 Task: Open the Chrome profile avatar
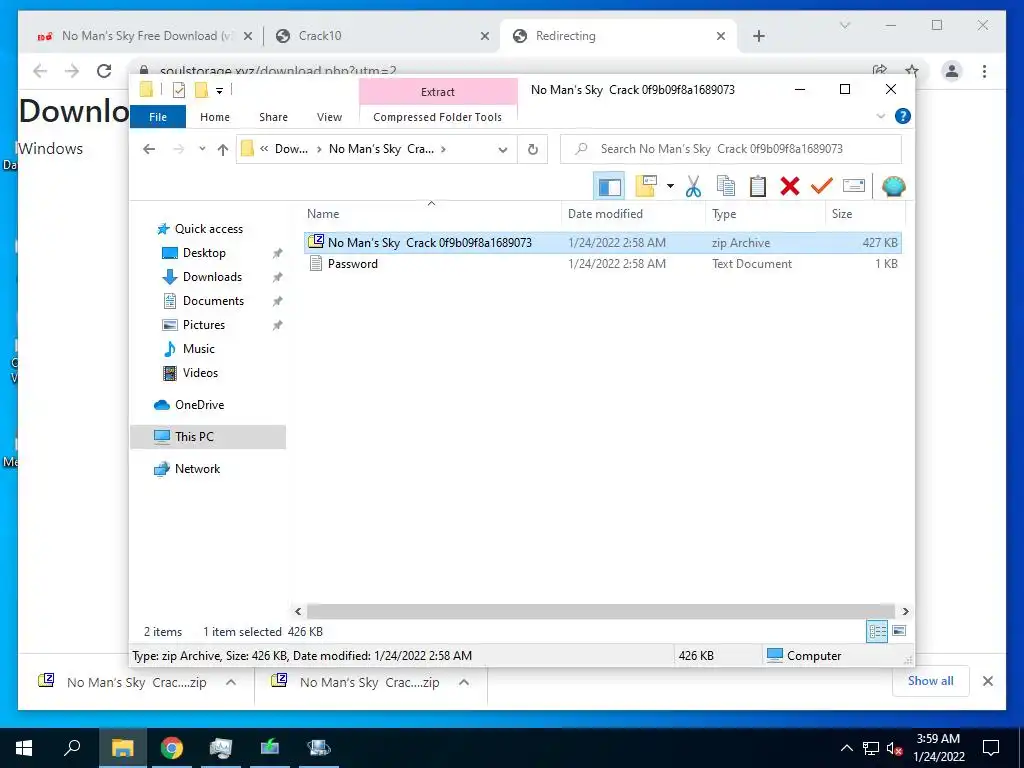point(952,71)
